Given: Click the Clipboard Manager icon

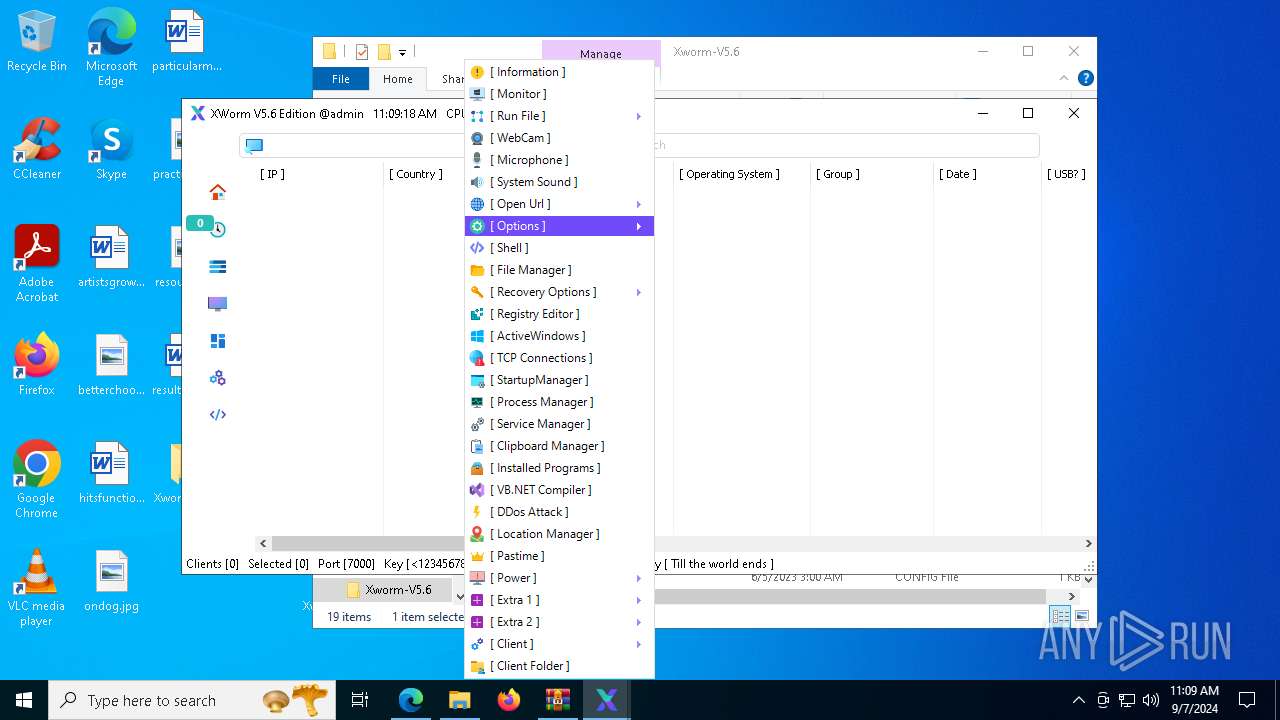Looking at the screenshot, I should click(477, 446).
